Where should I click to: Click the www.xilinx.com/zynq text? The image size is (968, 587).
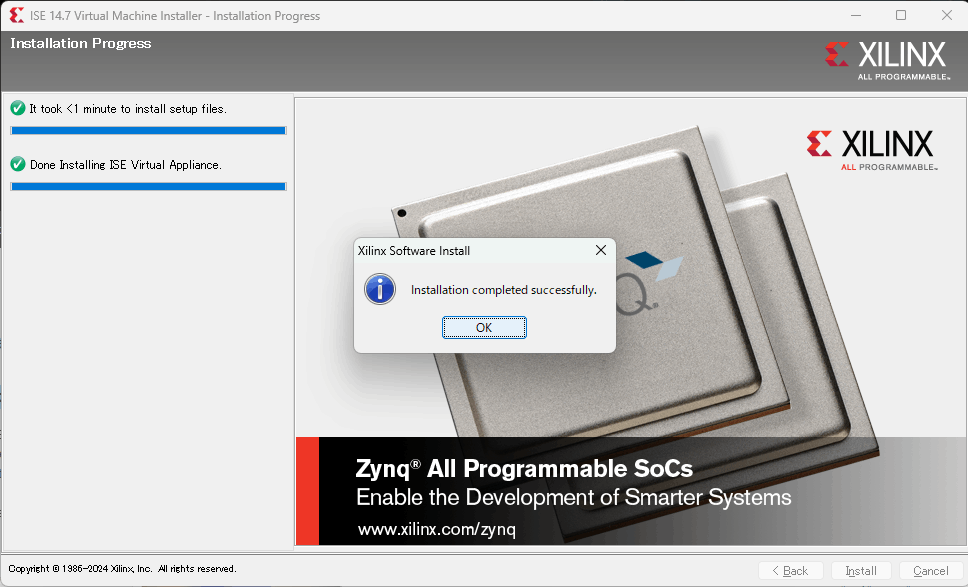point(436,529)
